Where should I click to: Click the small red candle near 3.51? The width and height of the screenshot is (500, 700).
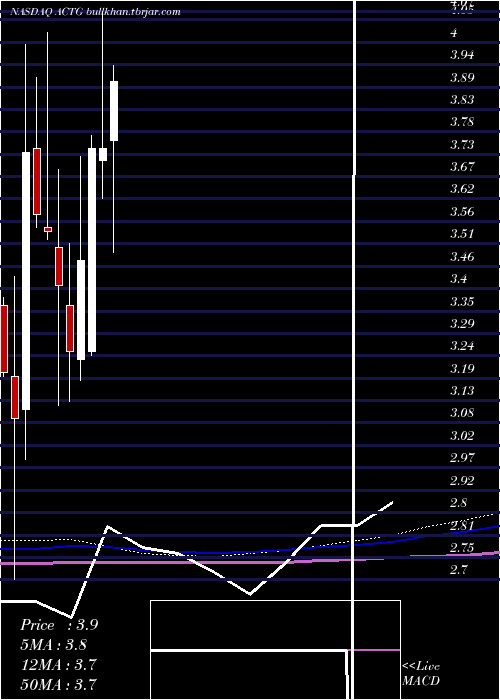point(47,229)
